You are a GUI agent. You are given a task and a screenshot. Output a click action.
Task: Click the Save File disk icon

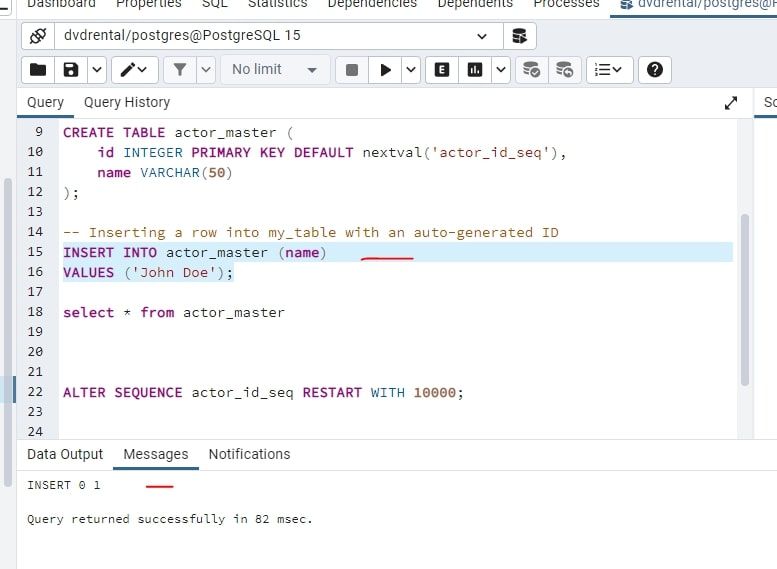click(71, 69)
